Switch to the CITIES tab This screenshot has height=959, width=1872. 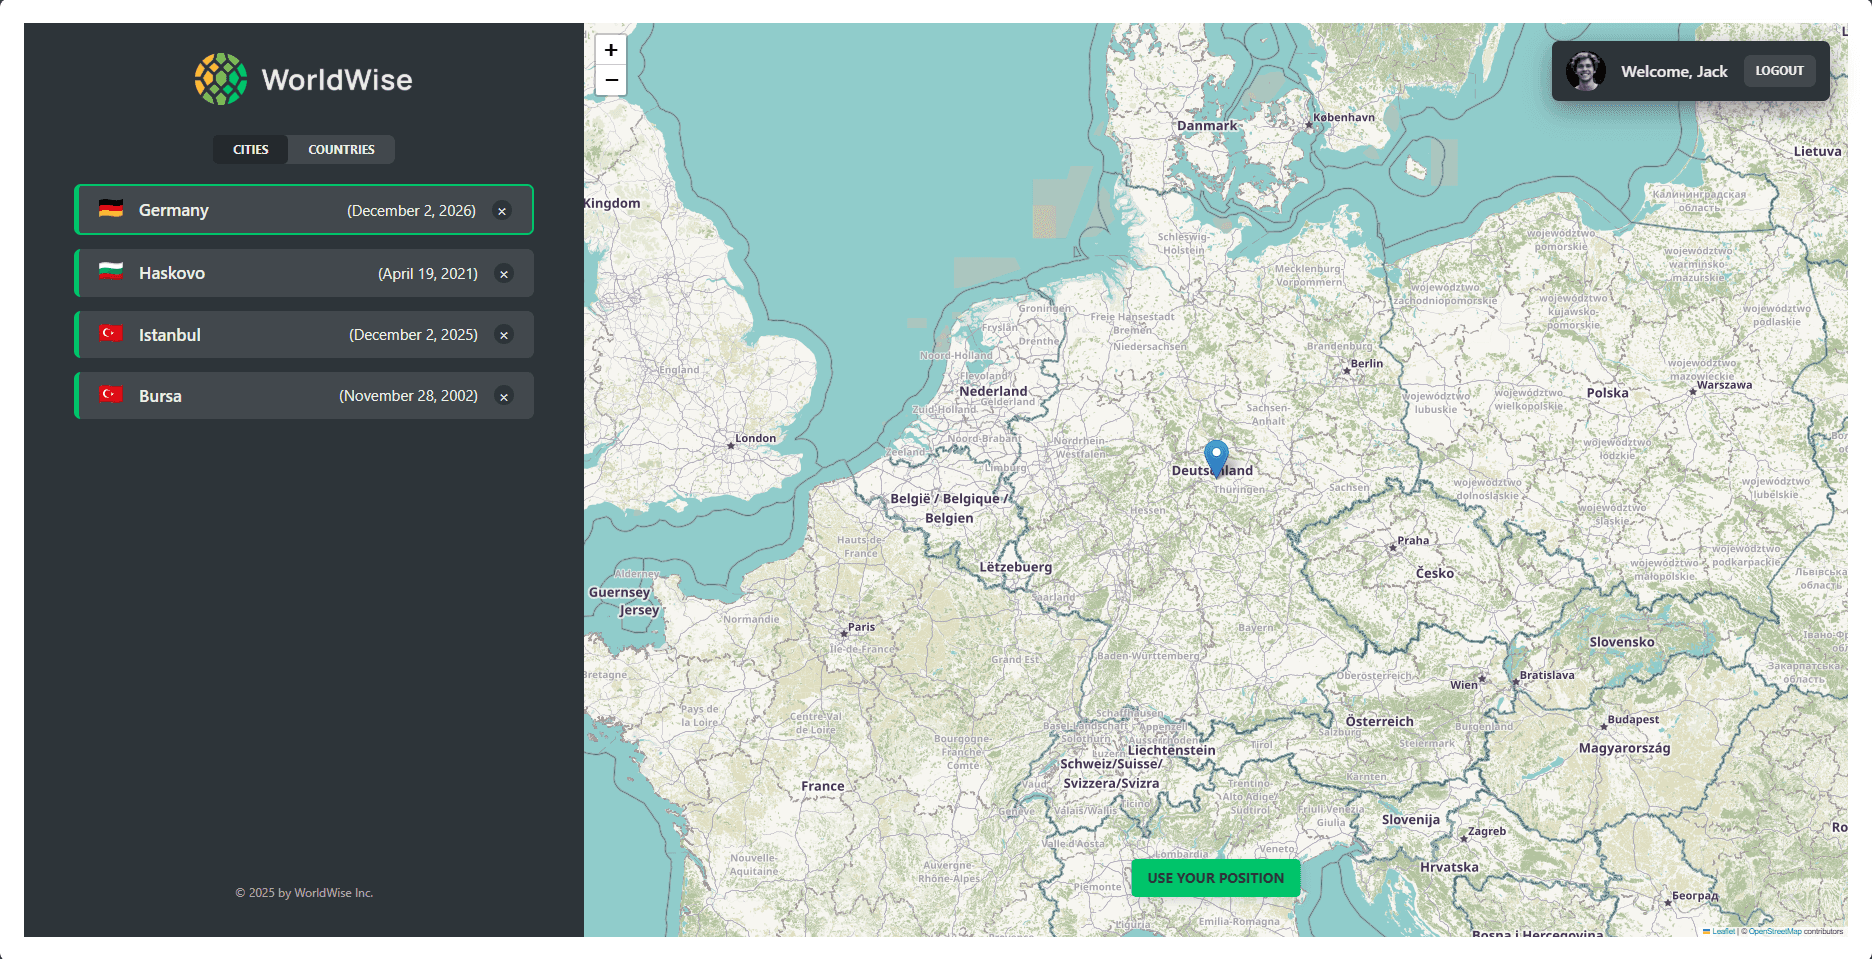coord(249,149)
